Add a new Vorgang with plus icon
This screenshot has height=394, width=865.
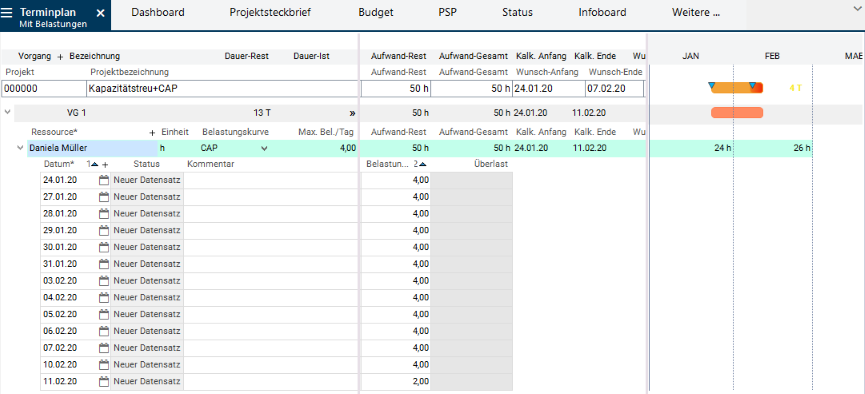[60, 57]
